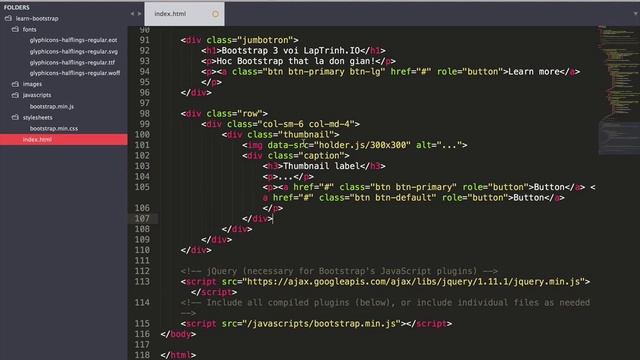Viewport: 640px width, 360px height.
Task: Click line number 118 in gutter
Action: coord(142,355)
